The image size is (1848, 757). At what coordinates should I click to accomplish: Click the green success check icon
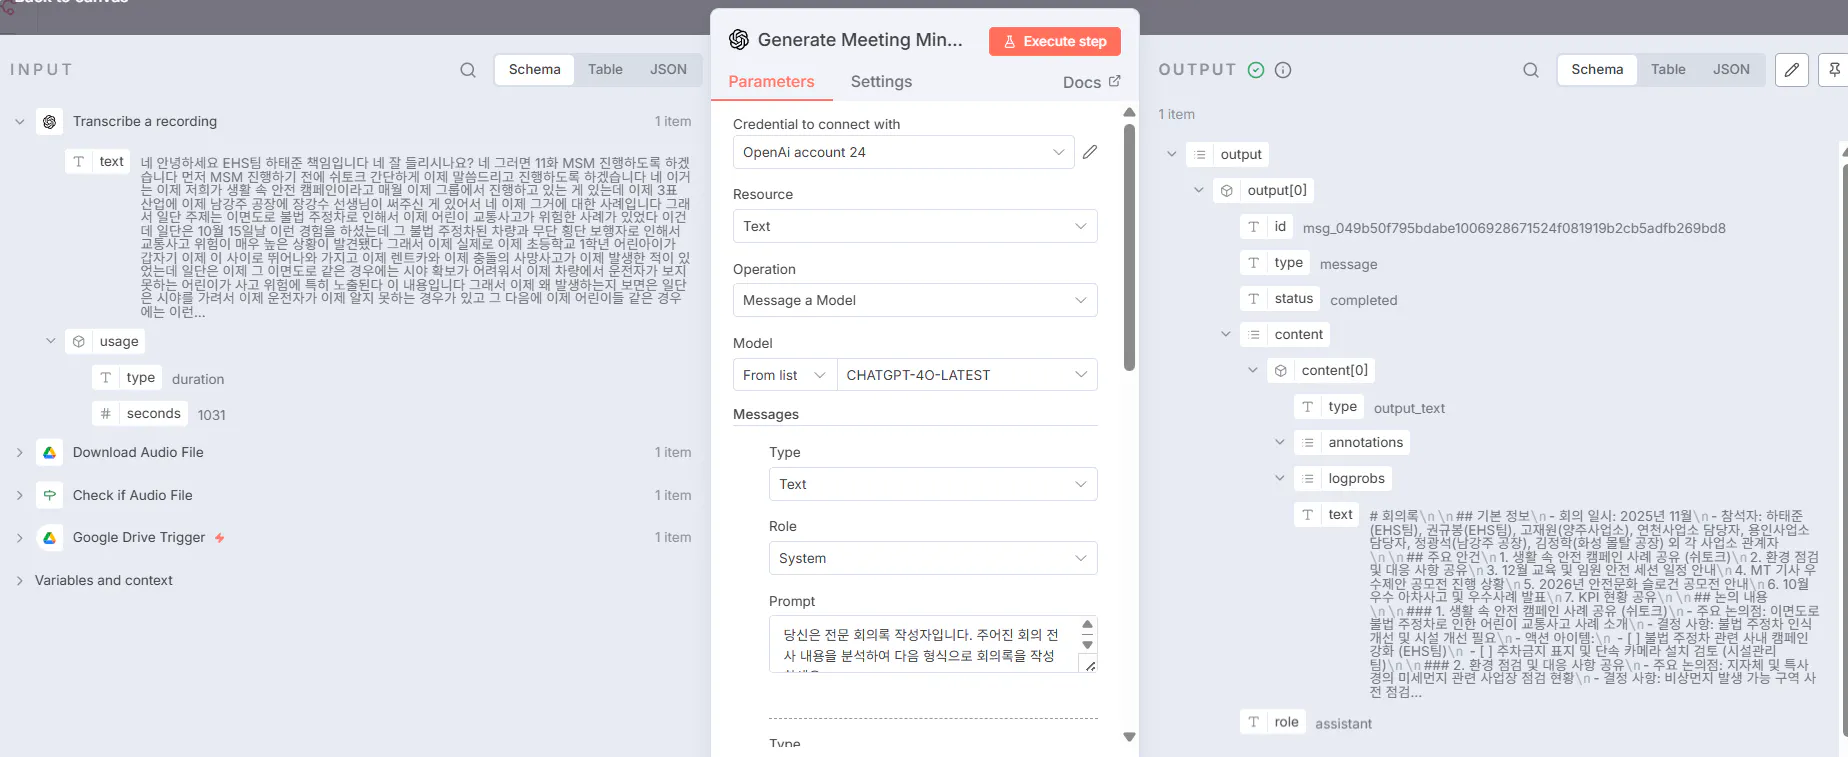(x=1256, y=70)
